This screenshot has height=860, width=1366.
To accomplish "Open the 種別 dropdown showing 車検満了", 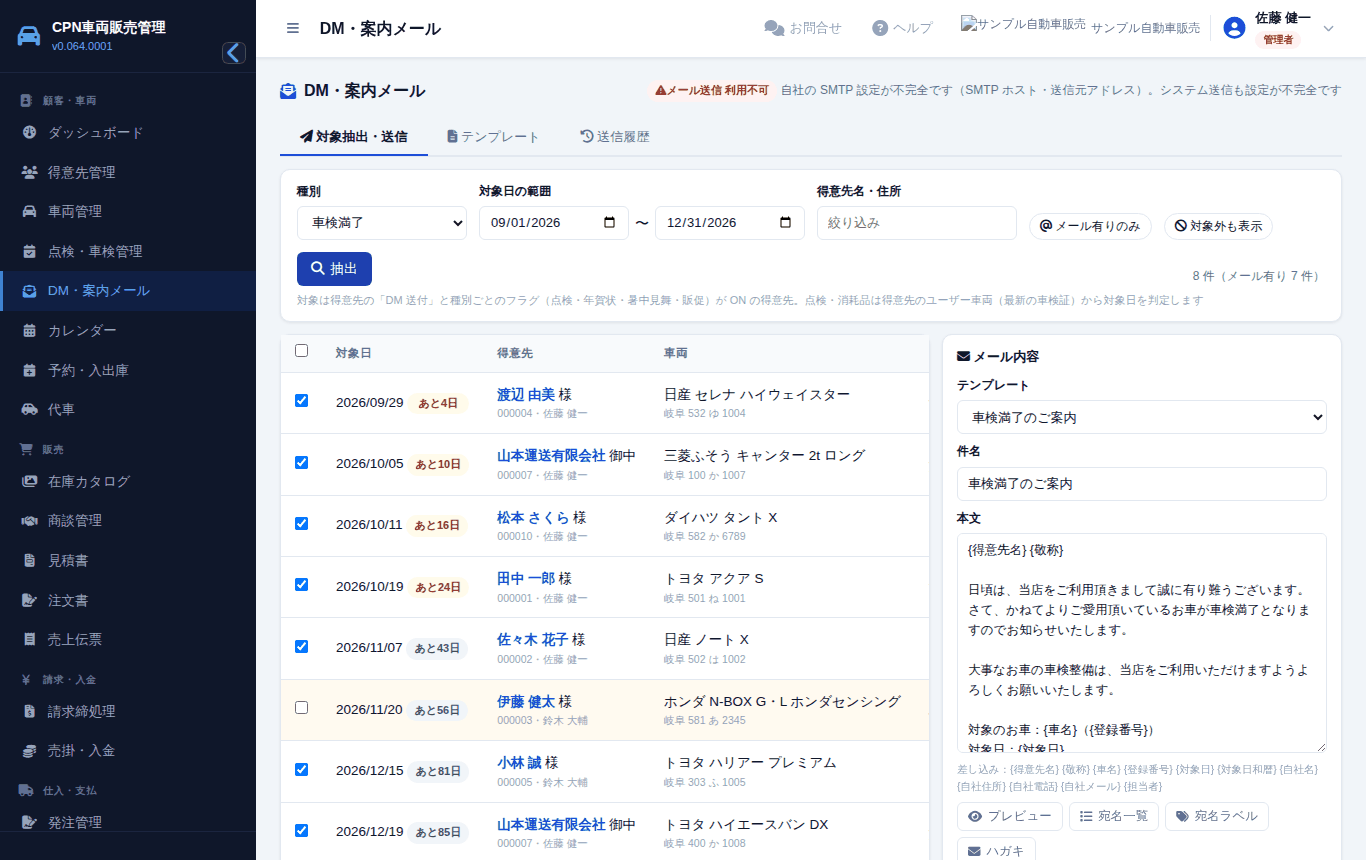I will (382, 223).
